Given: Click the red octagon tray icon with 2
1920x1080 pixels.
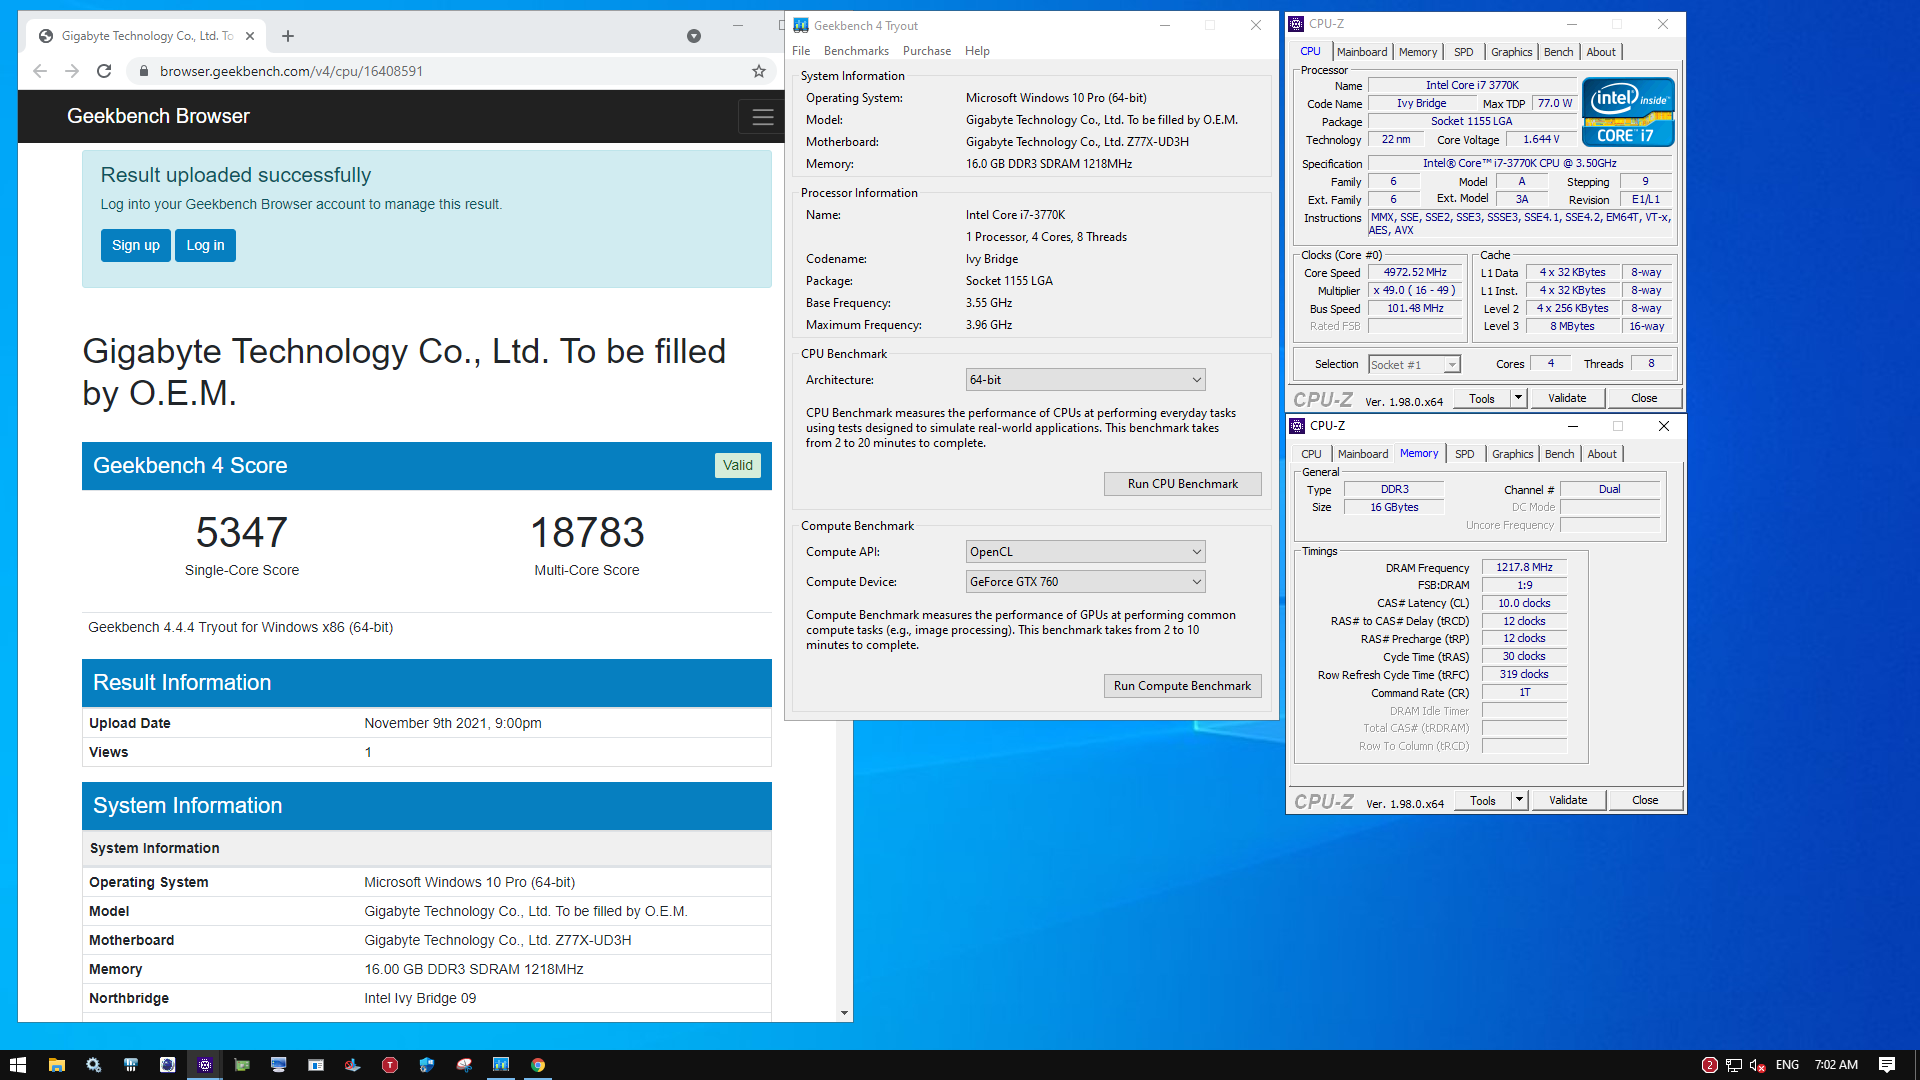Looking at the screenshot, I should click(x=1709, y=1065).
